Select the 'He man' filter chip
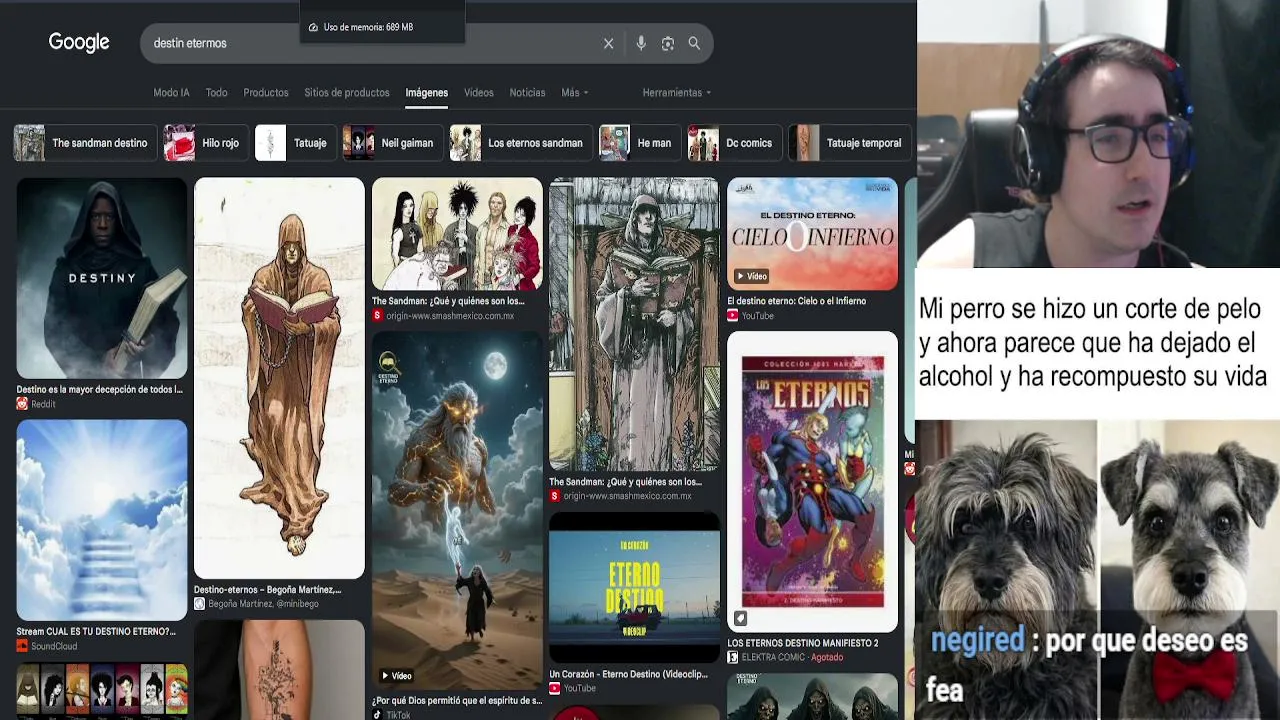The height and width of the screenshot is (720, 1280). point(640,143)
